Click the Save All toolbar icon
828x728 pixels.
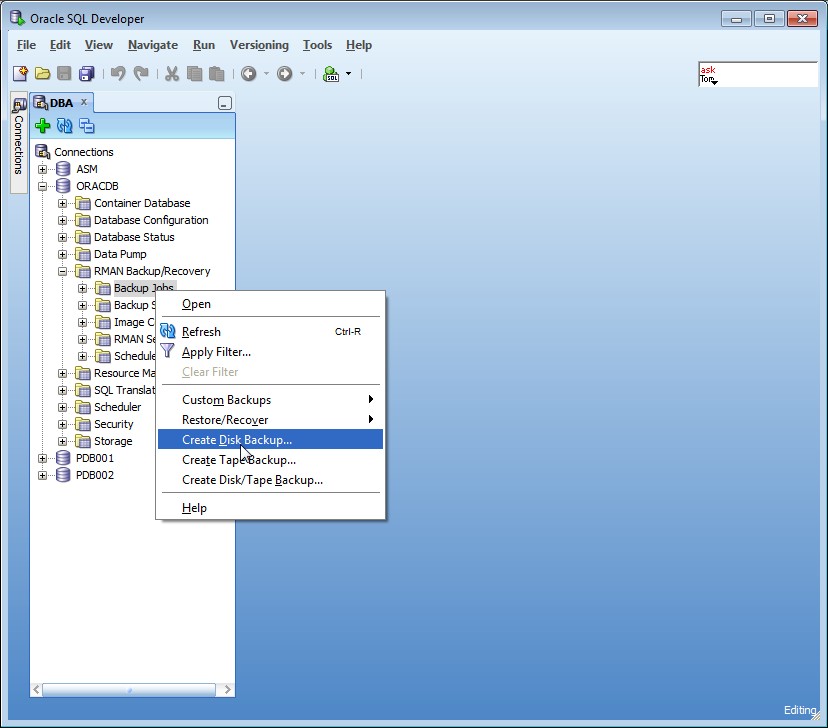(x=86, y=73)
